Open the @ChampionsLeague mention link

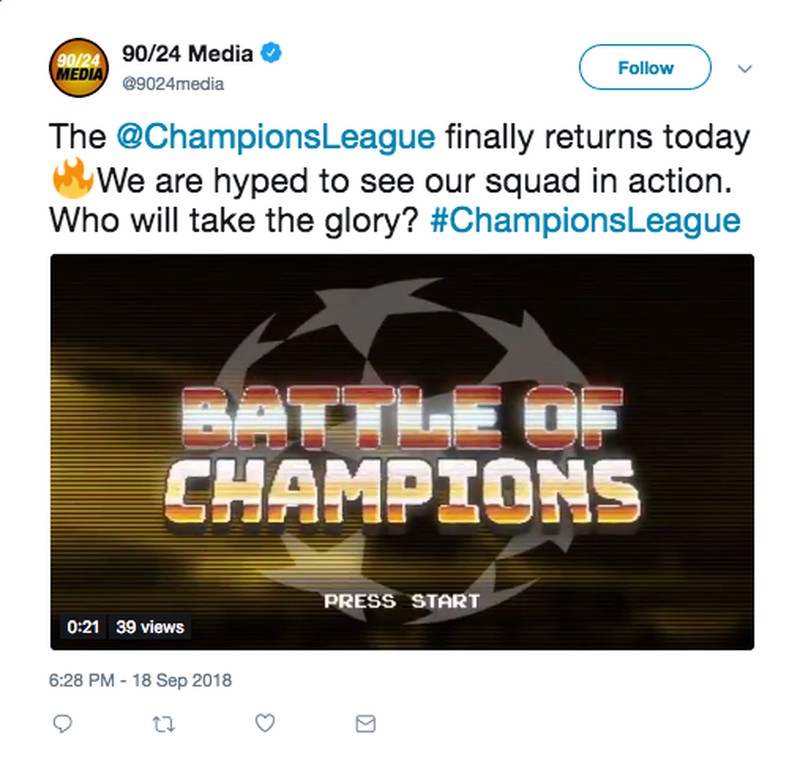(x=276, y=137)
